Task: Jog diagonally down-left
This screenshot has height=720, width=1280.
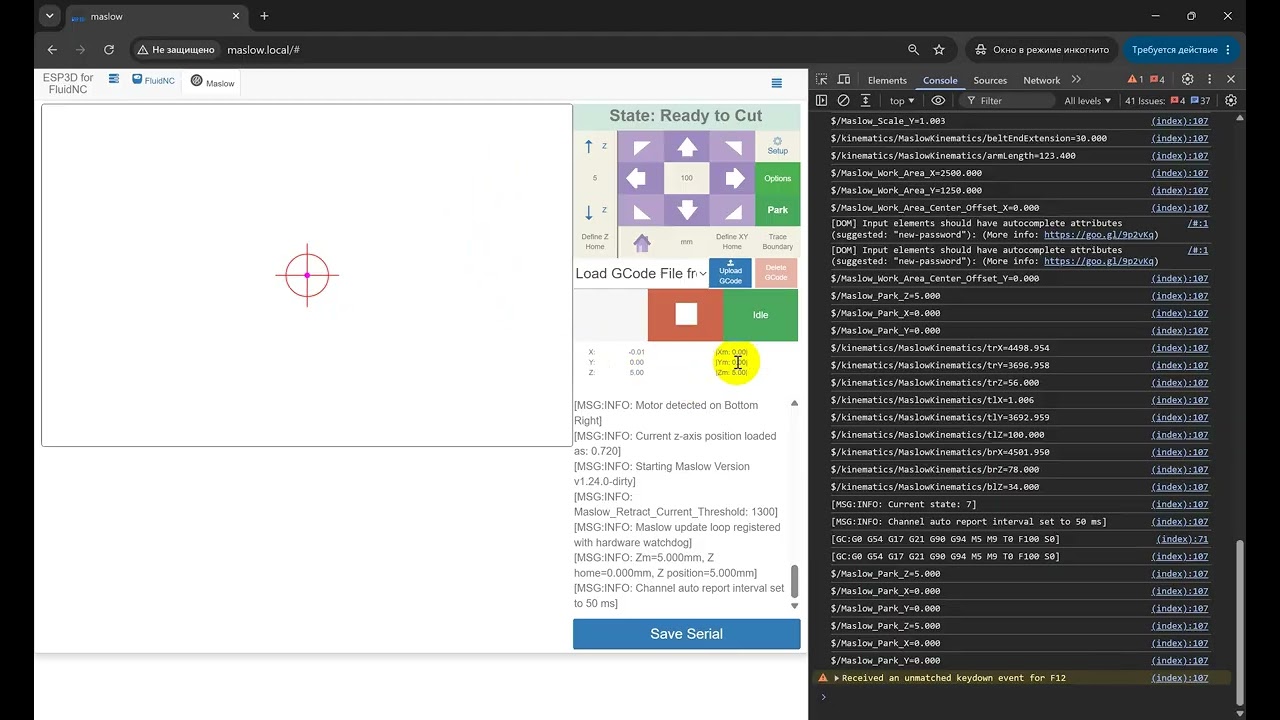Action: click(x=641, y=210)
